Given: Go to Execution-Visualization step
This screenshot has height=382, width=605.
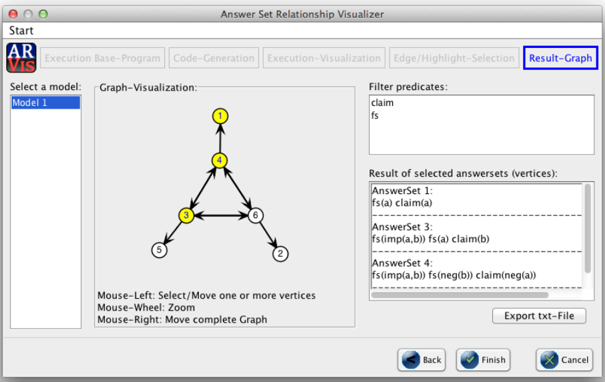Looking at the screenshot, I should (x=324, y=58).
